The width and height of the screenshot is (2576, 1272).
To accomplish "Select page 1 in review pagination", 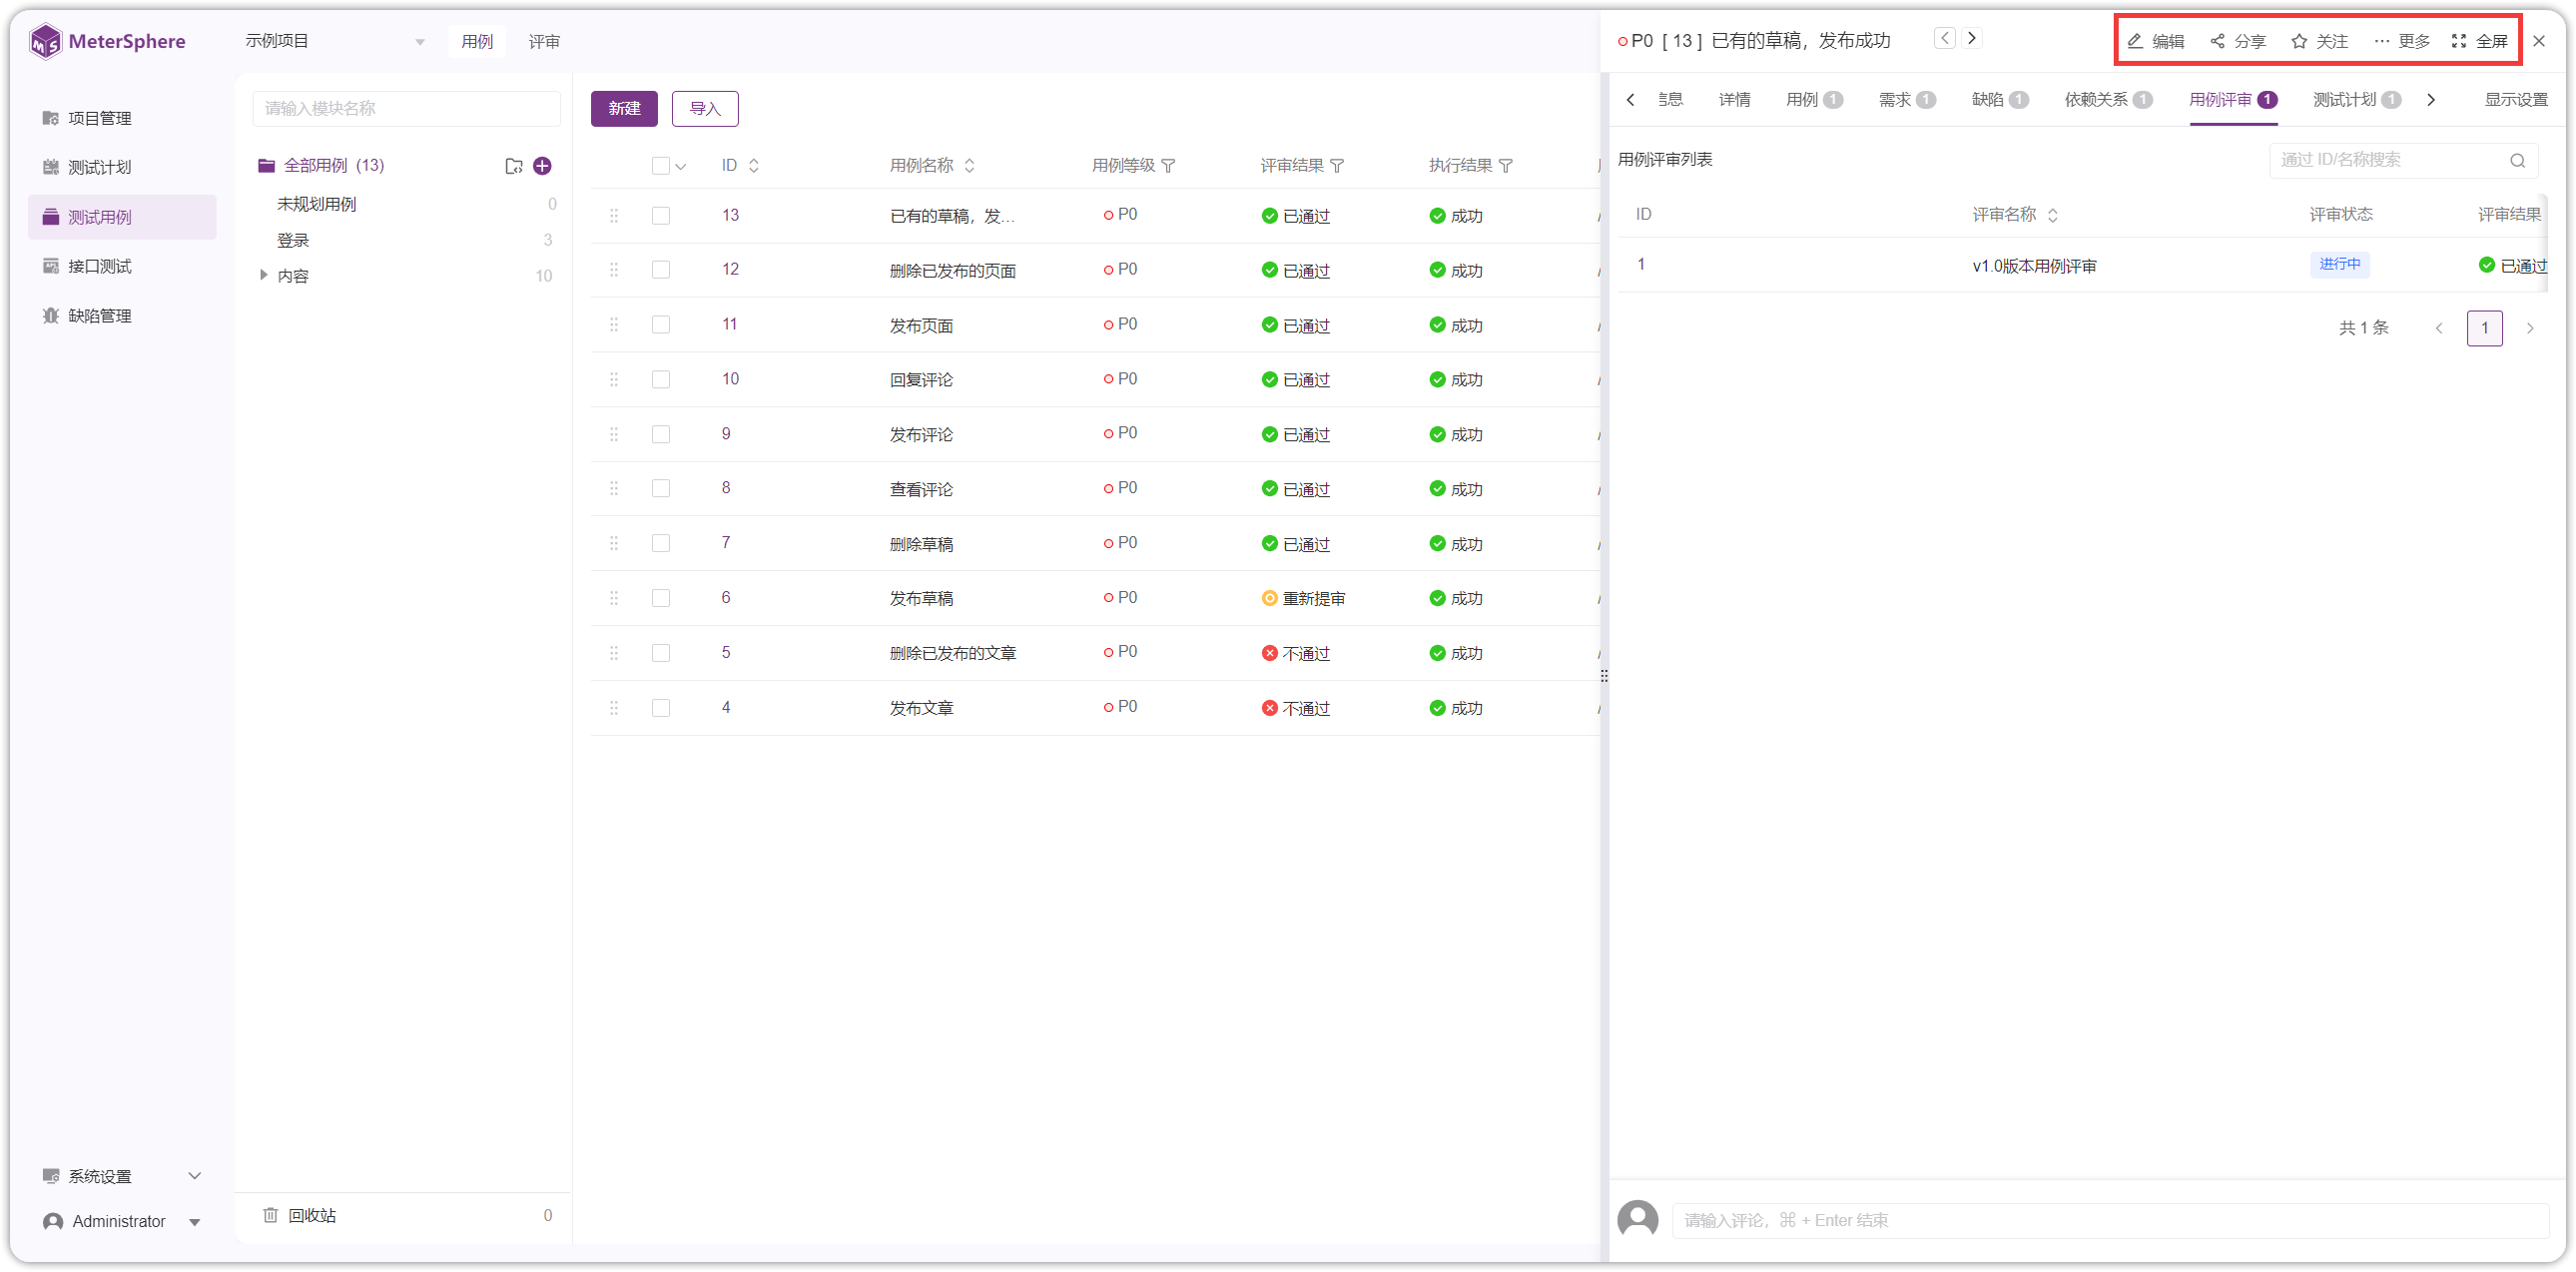I will [x=2485, y=328].
